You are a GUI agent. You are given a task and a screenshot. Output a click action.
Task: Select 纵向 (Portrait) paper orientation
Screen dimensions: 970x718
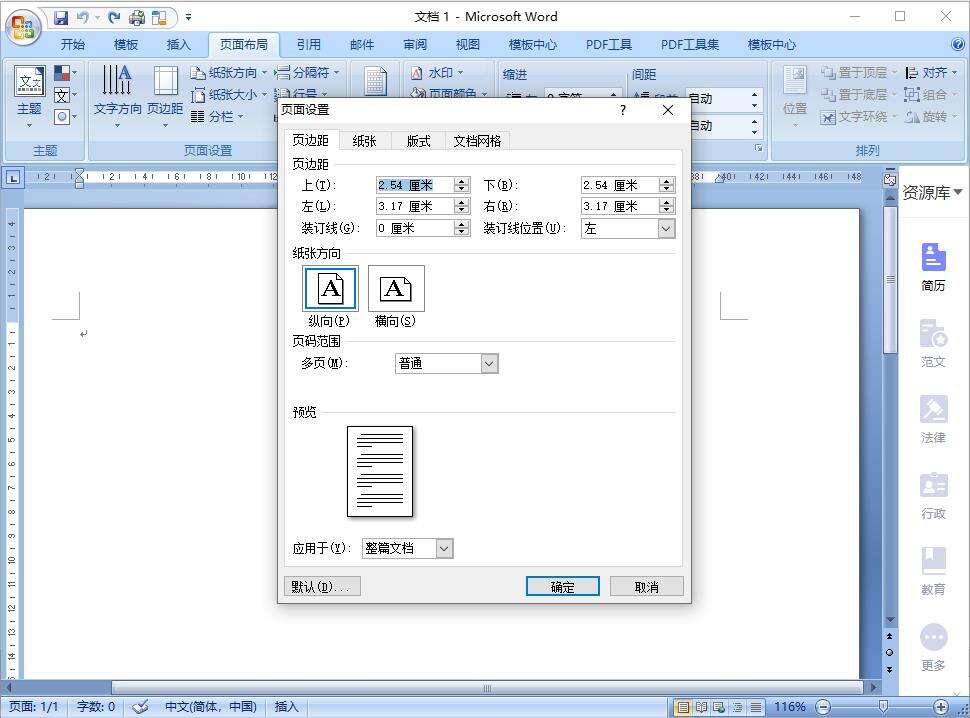click(x=329, y=289)
